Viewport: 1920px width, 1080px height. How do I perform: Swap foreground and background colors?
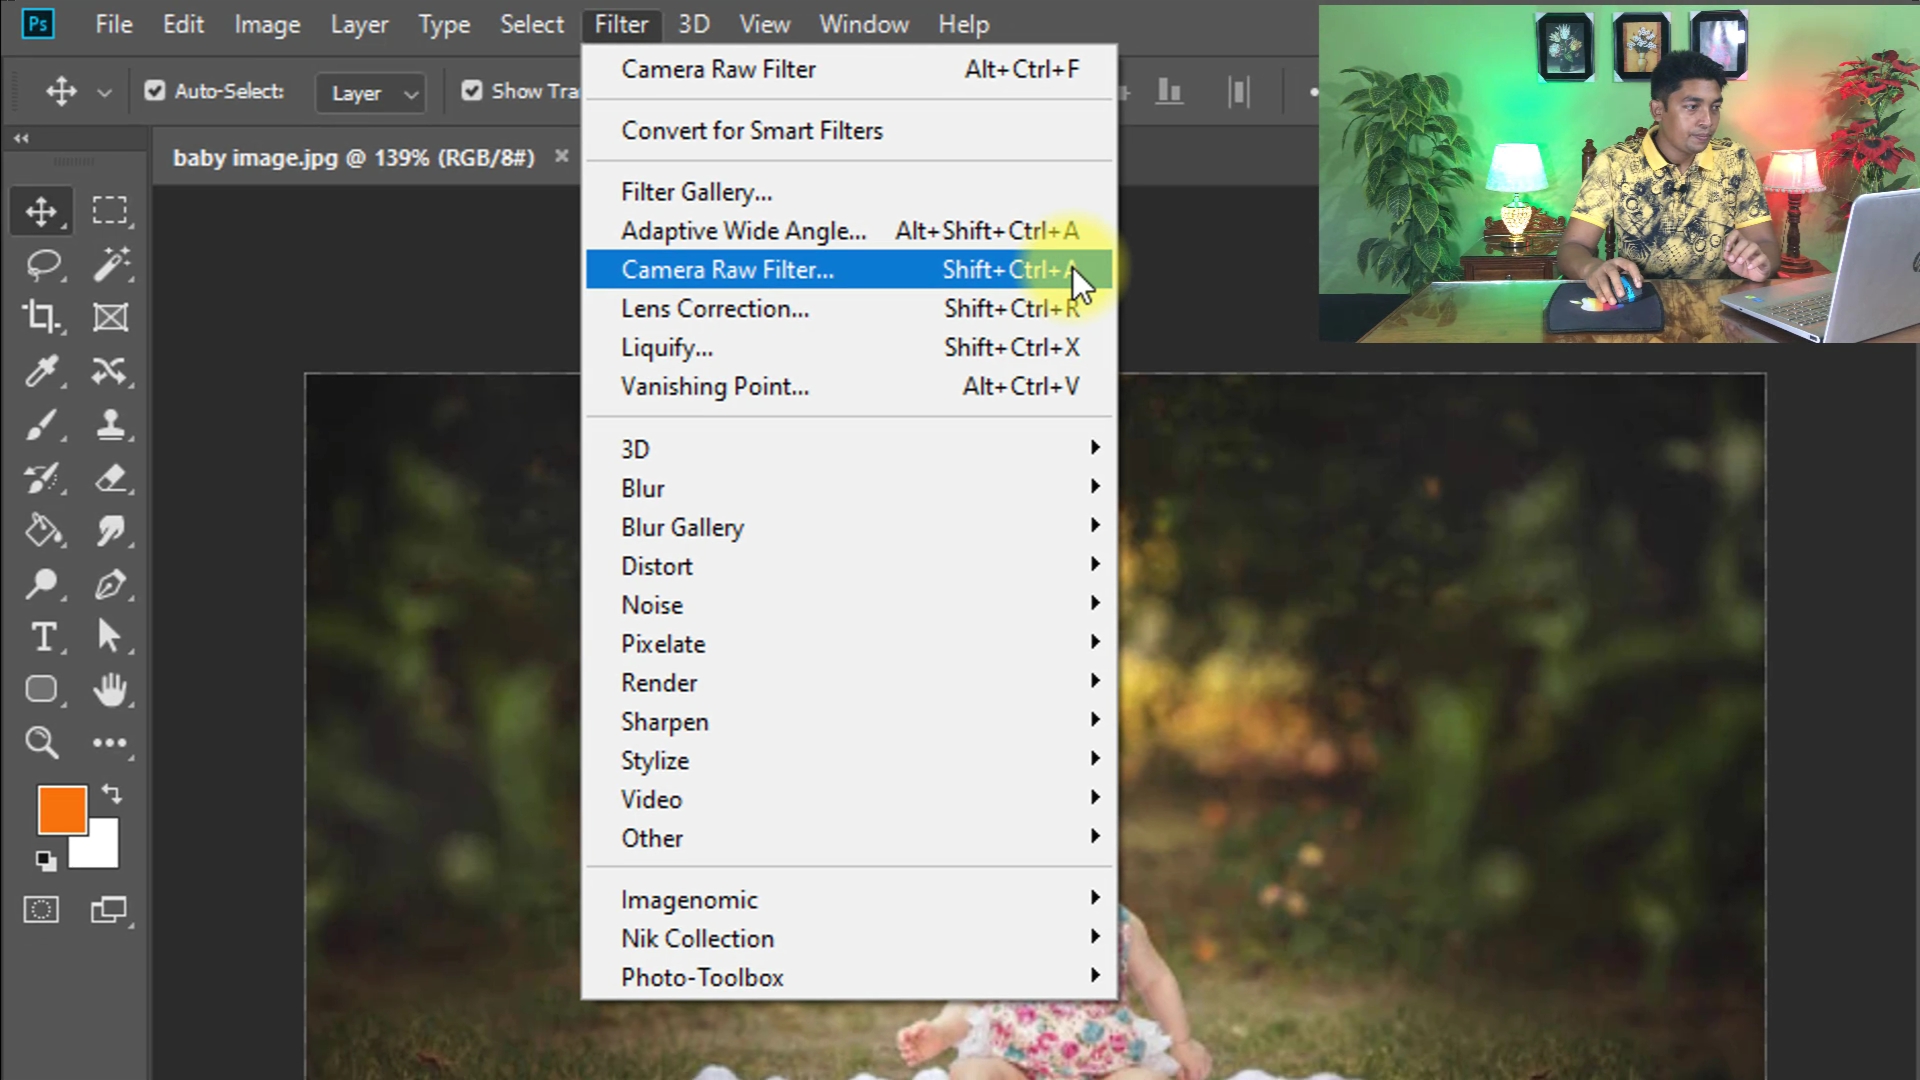click(x=112, y=794)
